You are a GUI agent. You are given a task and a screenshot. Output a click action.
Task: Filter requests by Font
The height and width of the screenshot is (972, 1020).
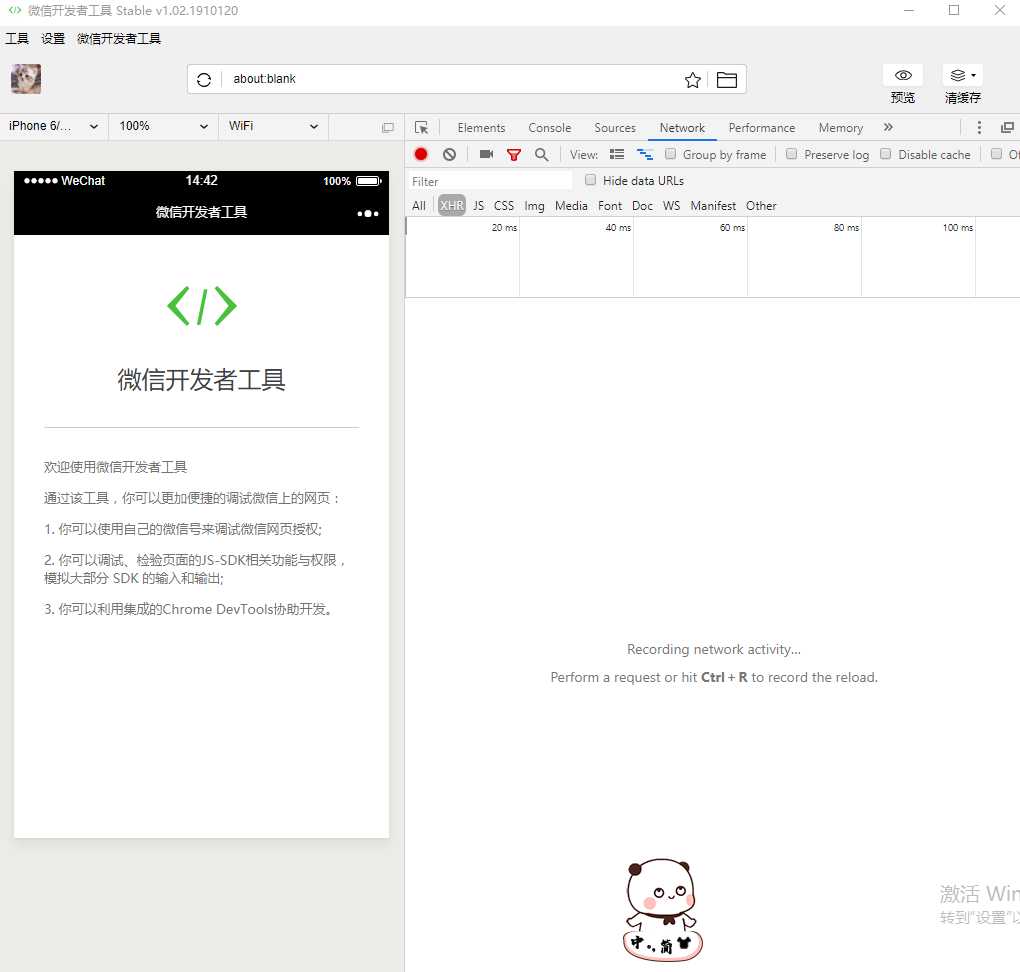pos(610,206)
